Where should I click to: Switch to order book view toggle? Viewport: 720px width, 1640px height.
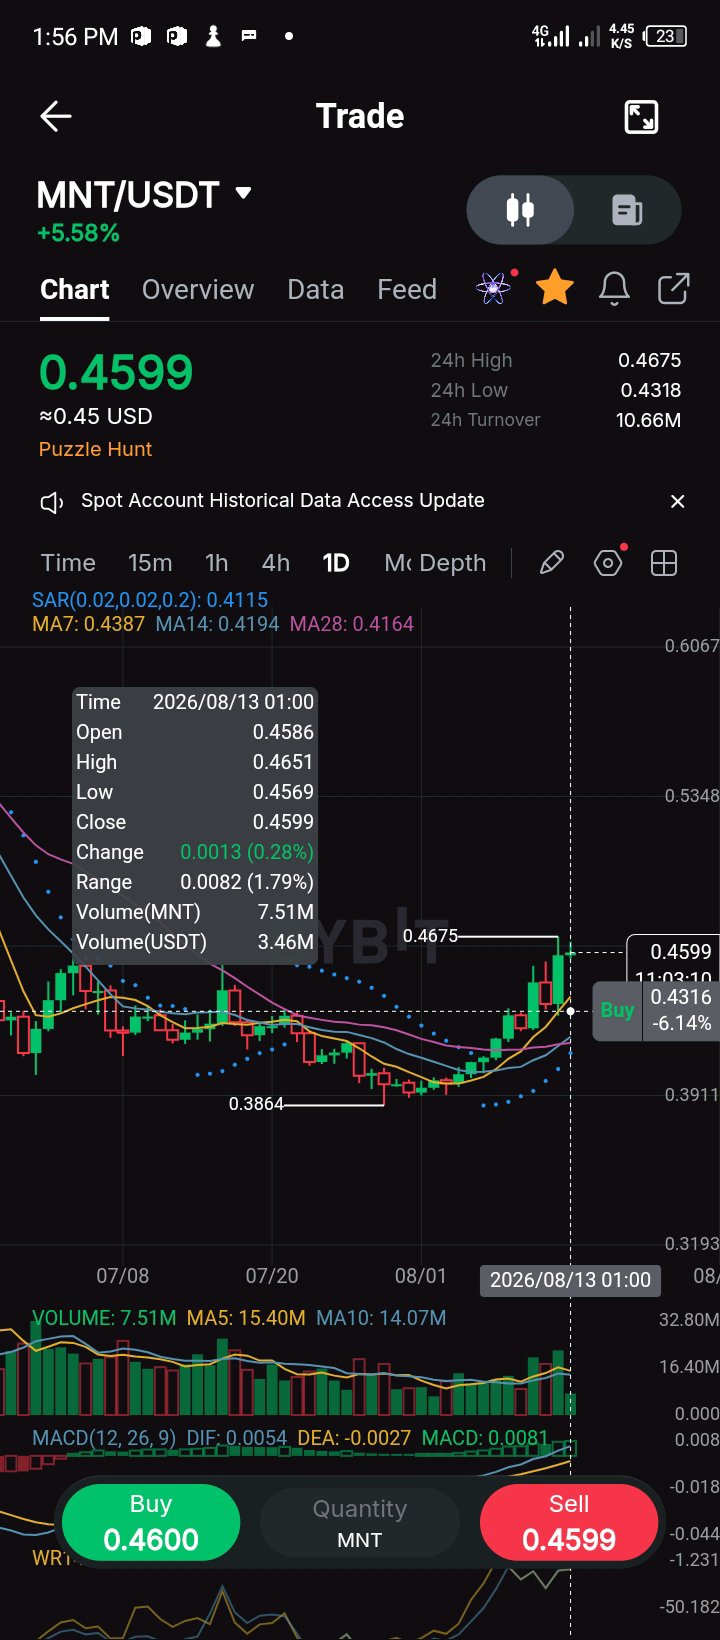click(627, 210)
